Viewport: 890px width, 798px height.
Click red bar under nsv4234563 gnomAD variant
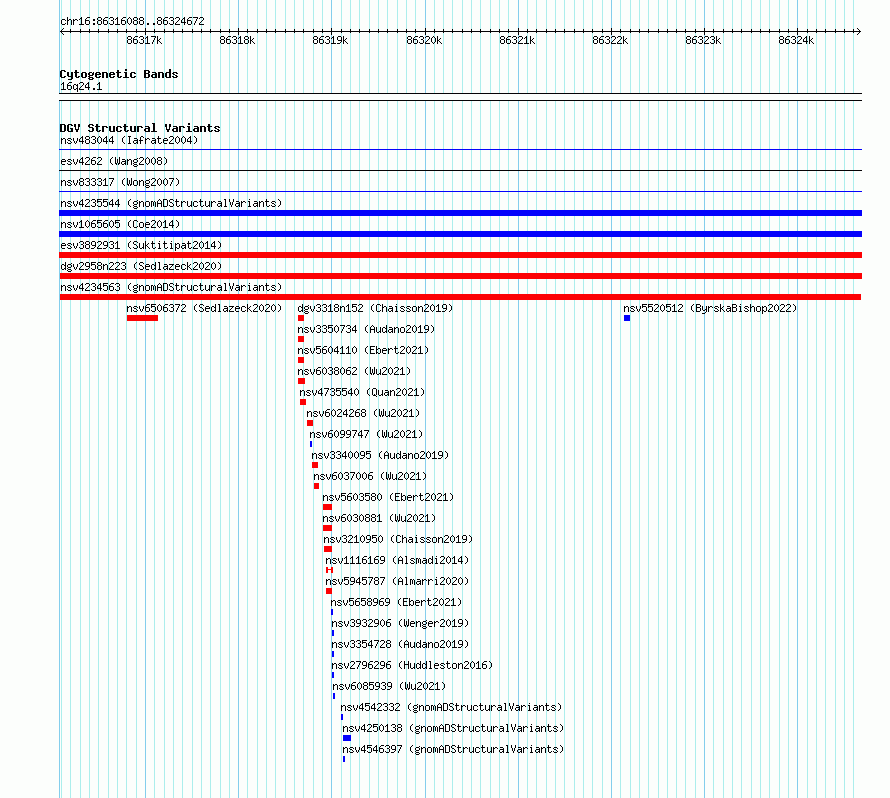tap(460, 297)
